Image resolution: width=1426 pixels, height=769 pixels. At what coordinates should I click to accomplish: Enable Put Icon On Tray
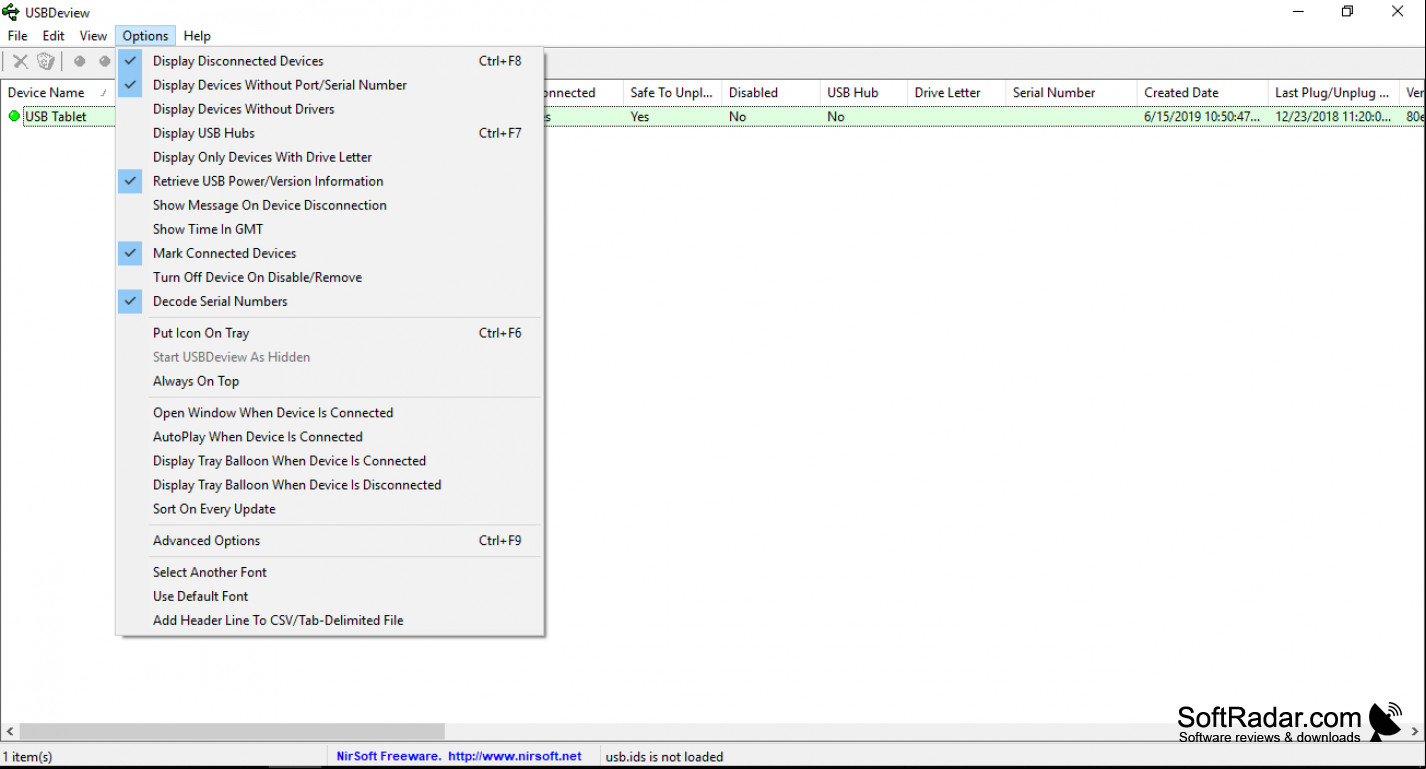pyautogui.click(x=330, y=333)
